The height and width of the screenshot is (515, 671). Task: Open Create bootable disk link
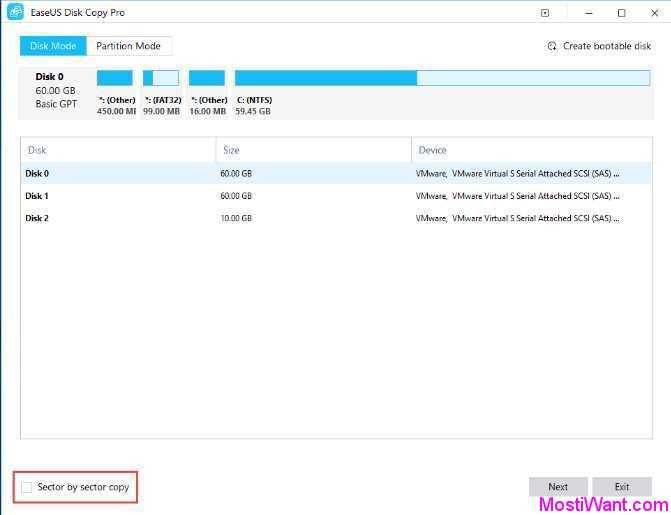pyautogui.click(x=606, y=46)
